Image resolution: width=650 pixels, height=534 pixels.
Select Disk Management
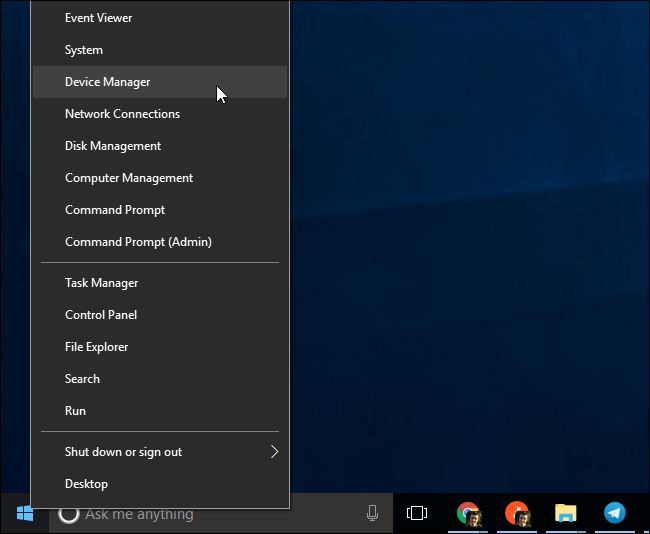coord(113,146)
